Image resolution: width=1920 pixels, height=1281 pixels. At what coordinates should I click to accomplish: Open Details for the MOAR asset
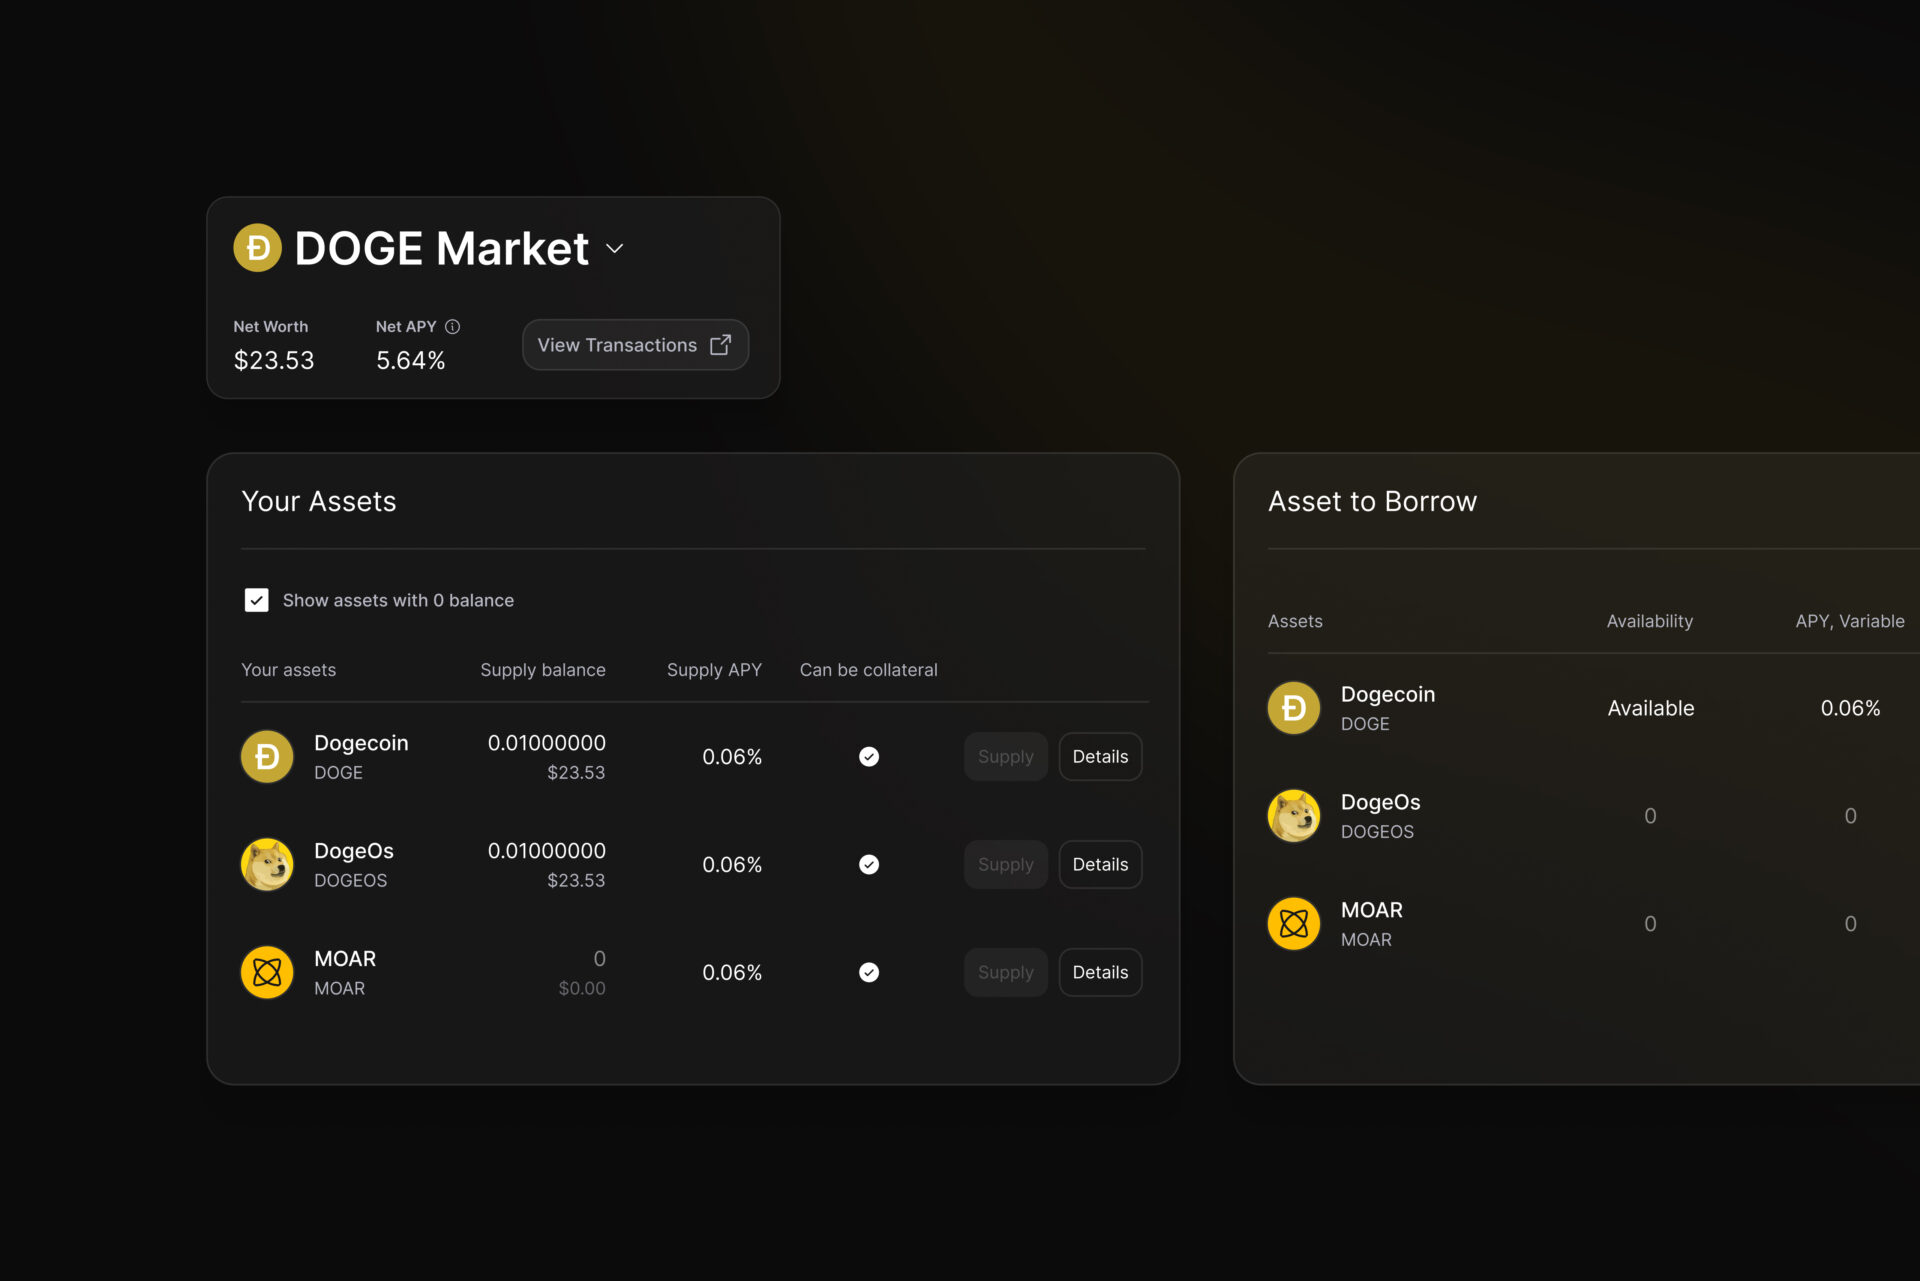point(1100,972)
